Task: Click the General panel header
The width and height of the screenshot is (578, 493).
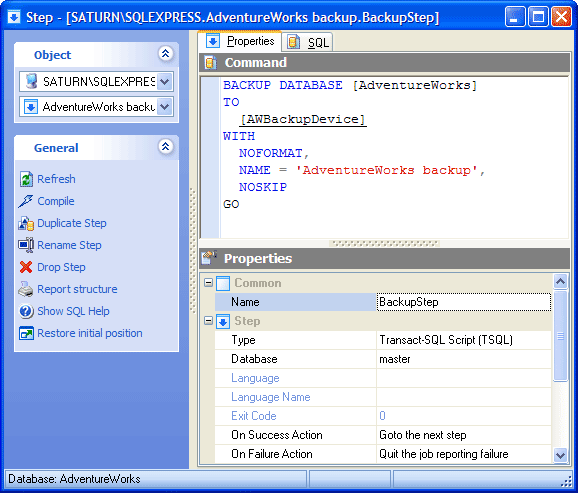Action: tap(97, 147)
